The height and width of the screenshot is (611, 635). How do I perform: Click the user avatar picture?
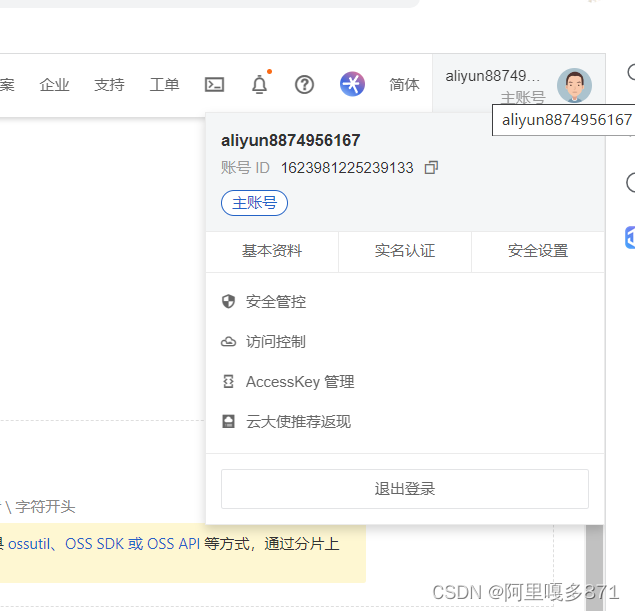point(574,85)
